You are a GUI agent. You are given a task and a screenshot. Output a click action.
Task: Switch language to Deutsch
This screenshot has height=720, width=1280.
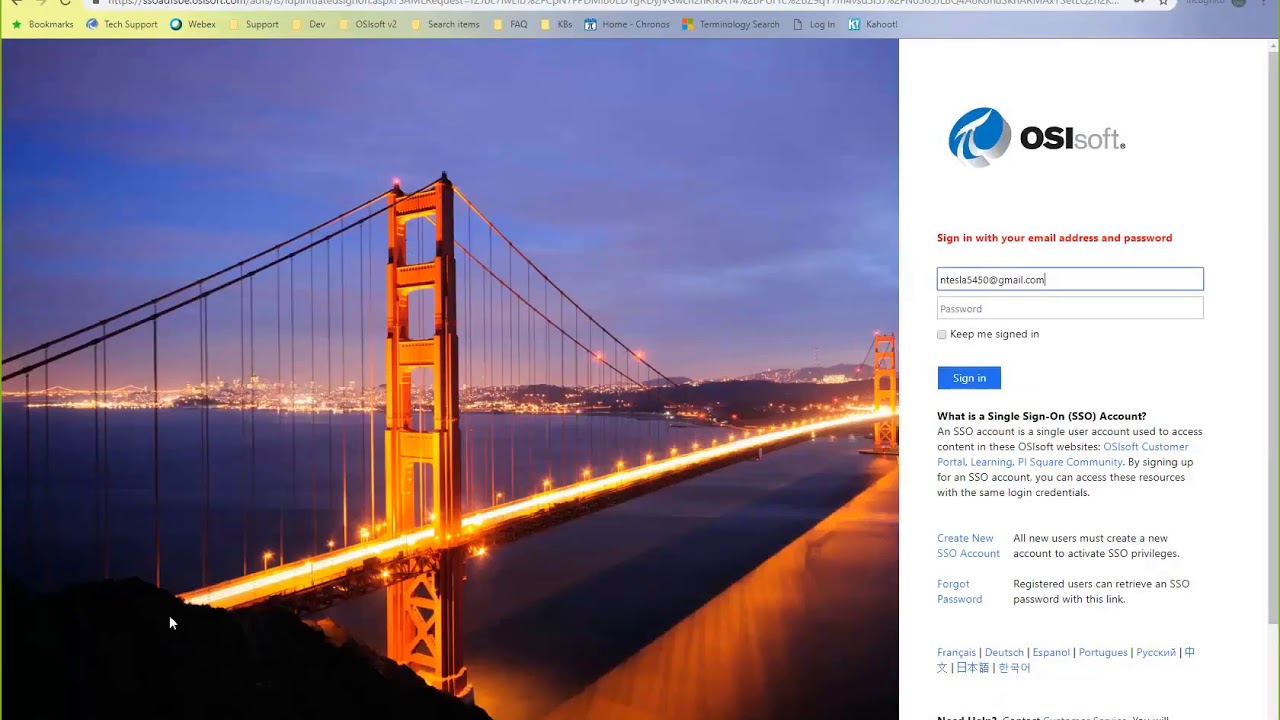pos(1004,652)
